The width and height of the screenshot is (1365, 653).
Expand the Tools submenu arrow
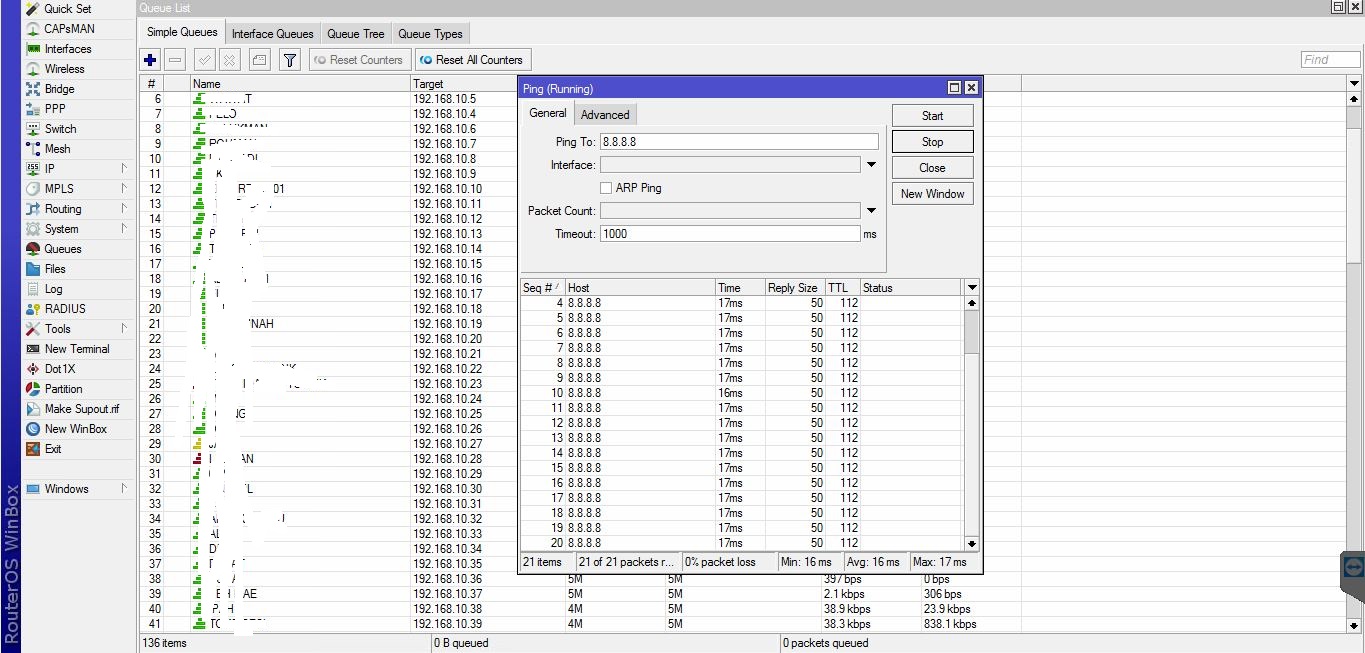(x=125, y=329)
